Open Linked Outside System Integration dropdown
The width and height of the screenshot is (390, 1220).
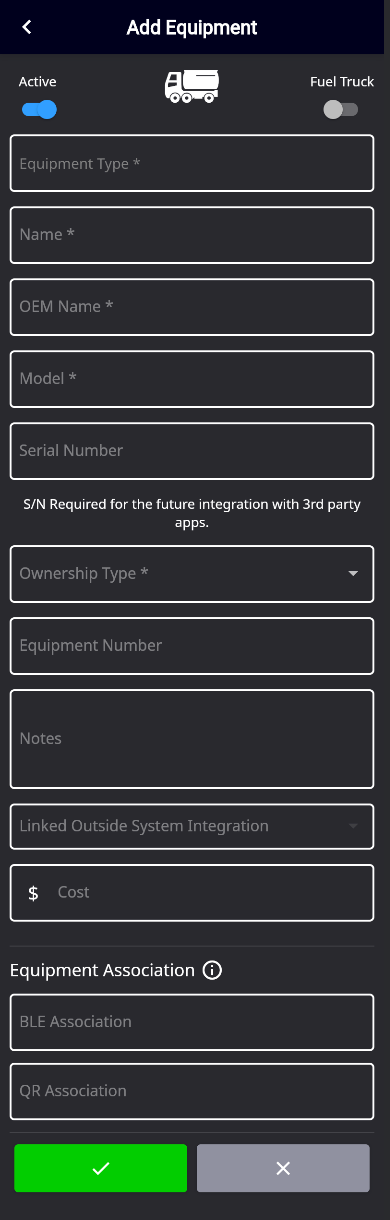tap(192, 827)
